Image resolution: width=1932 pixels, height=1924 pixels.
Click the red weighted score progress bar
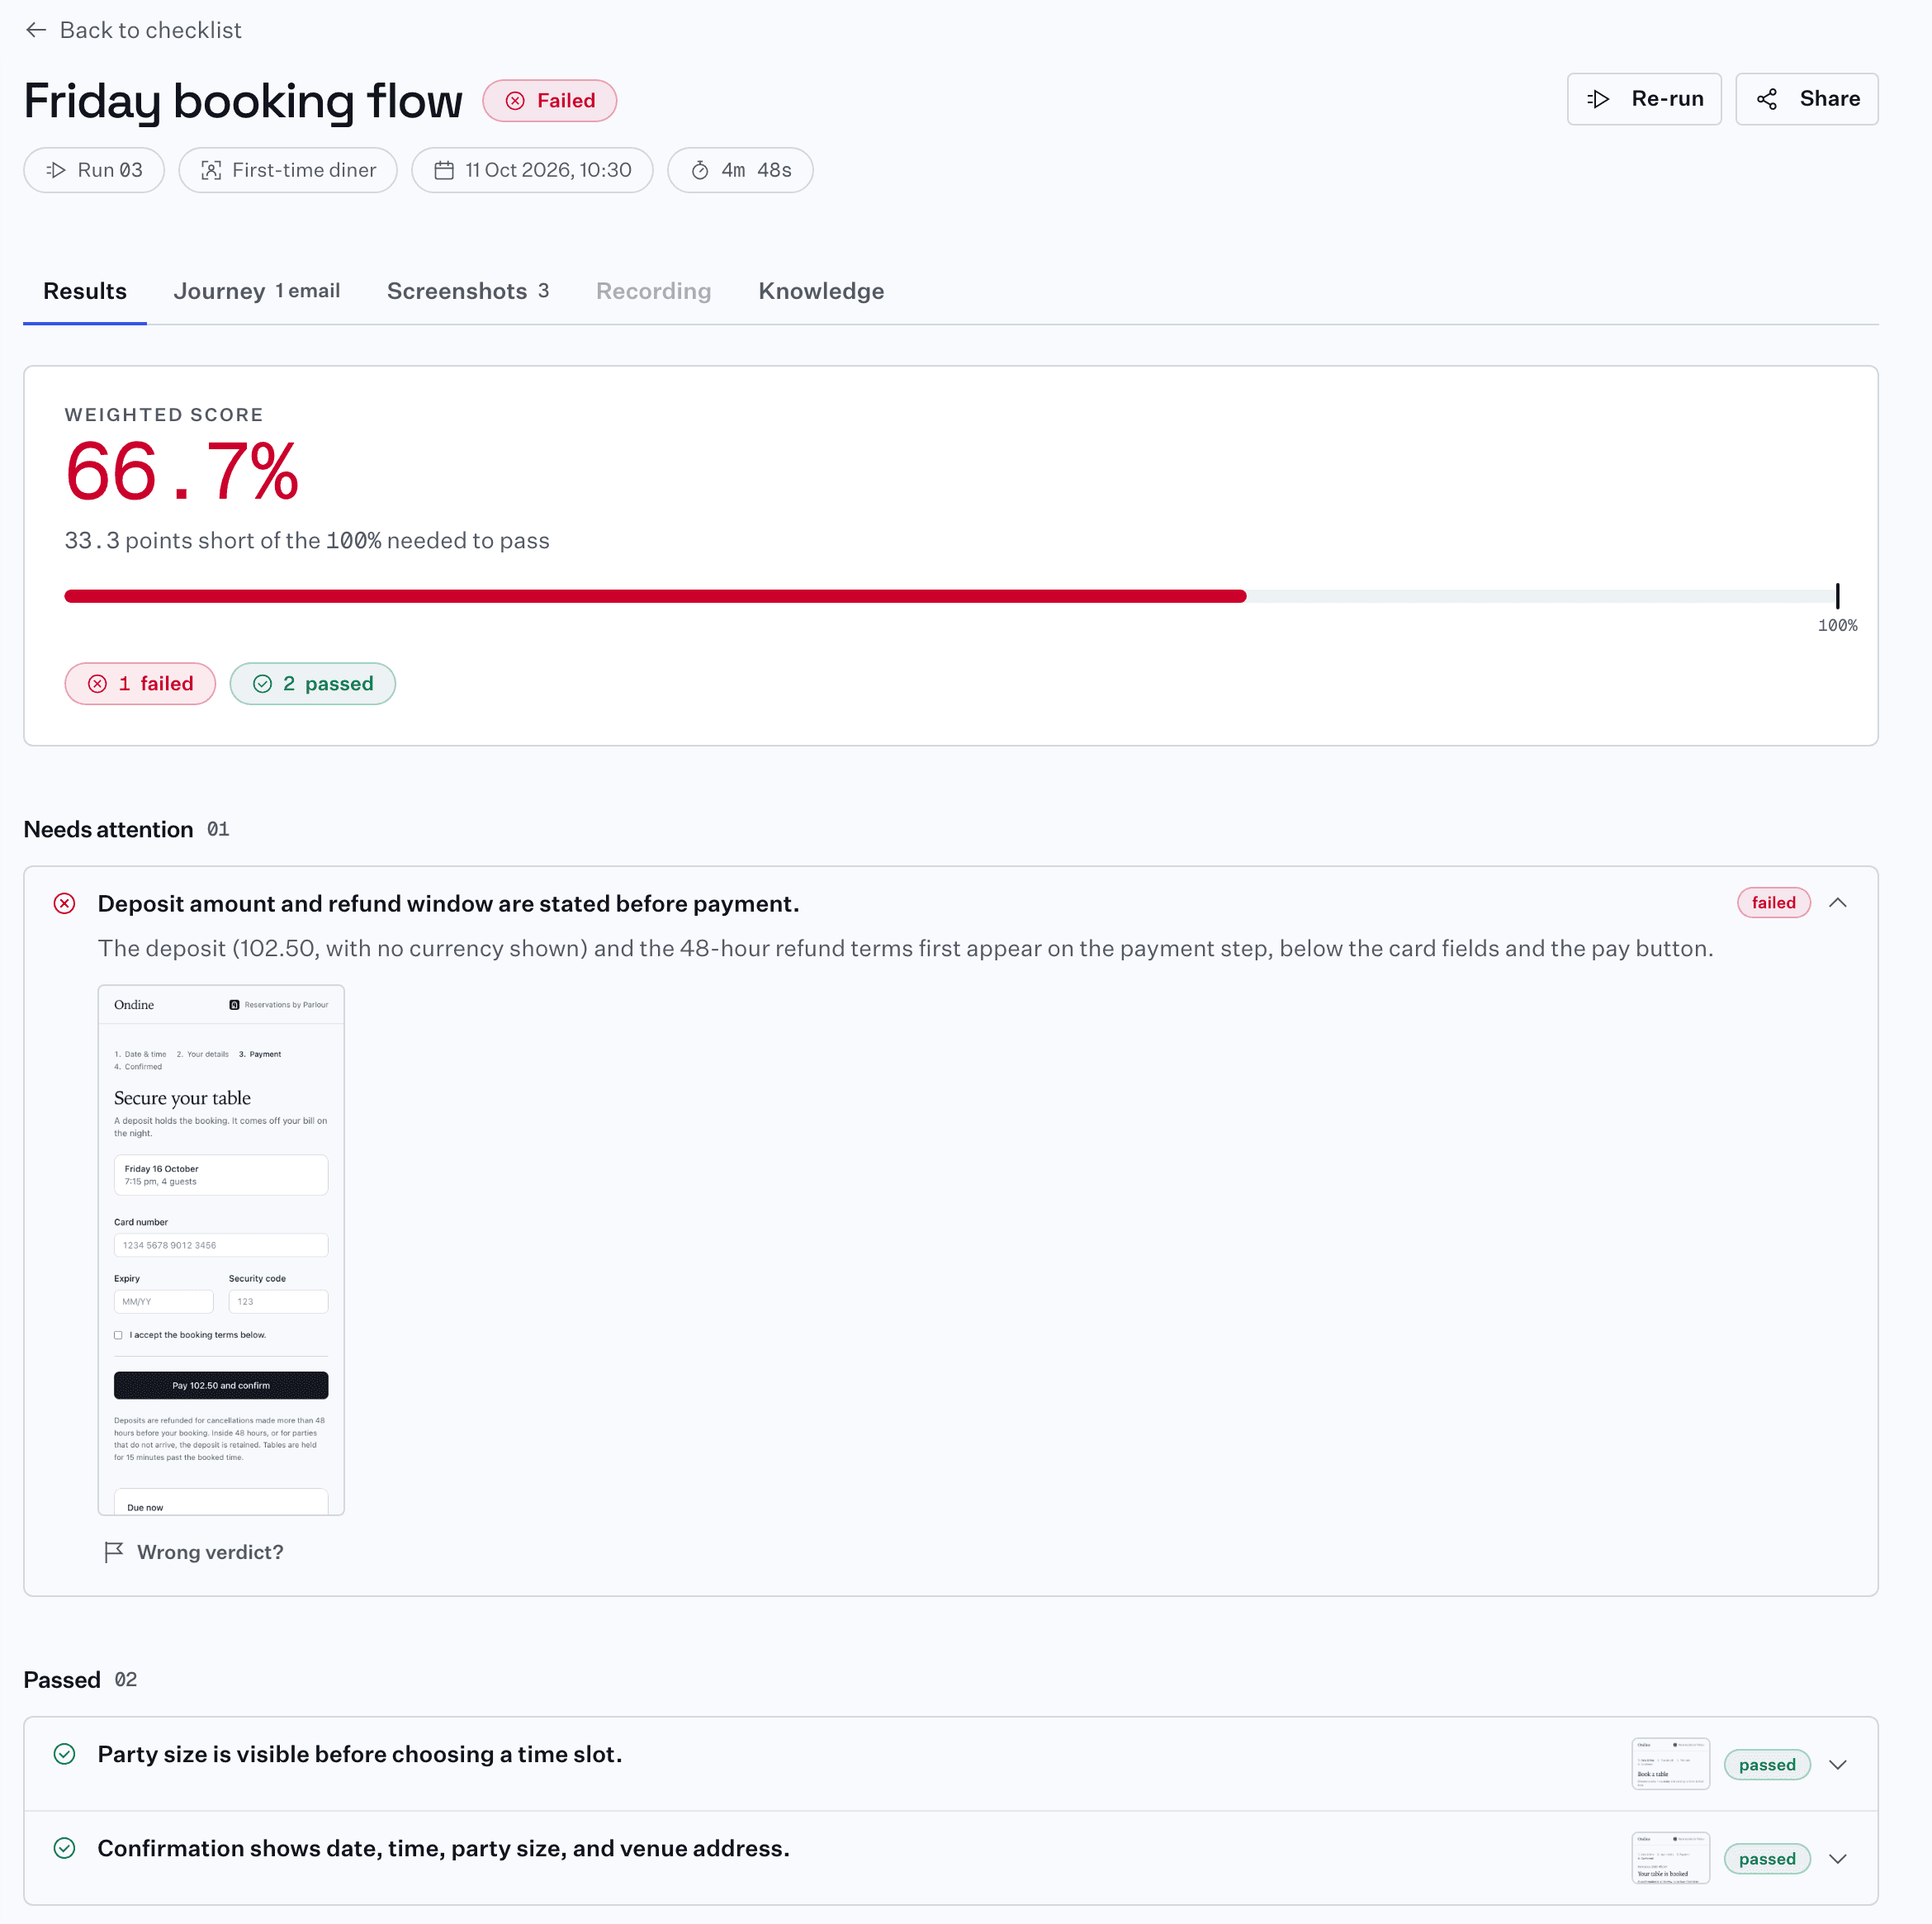click(655, 596)
